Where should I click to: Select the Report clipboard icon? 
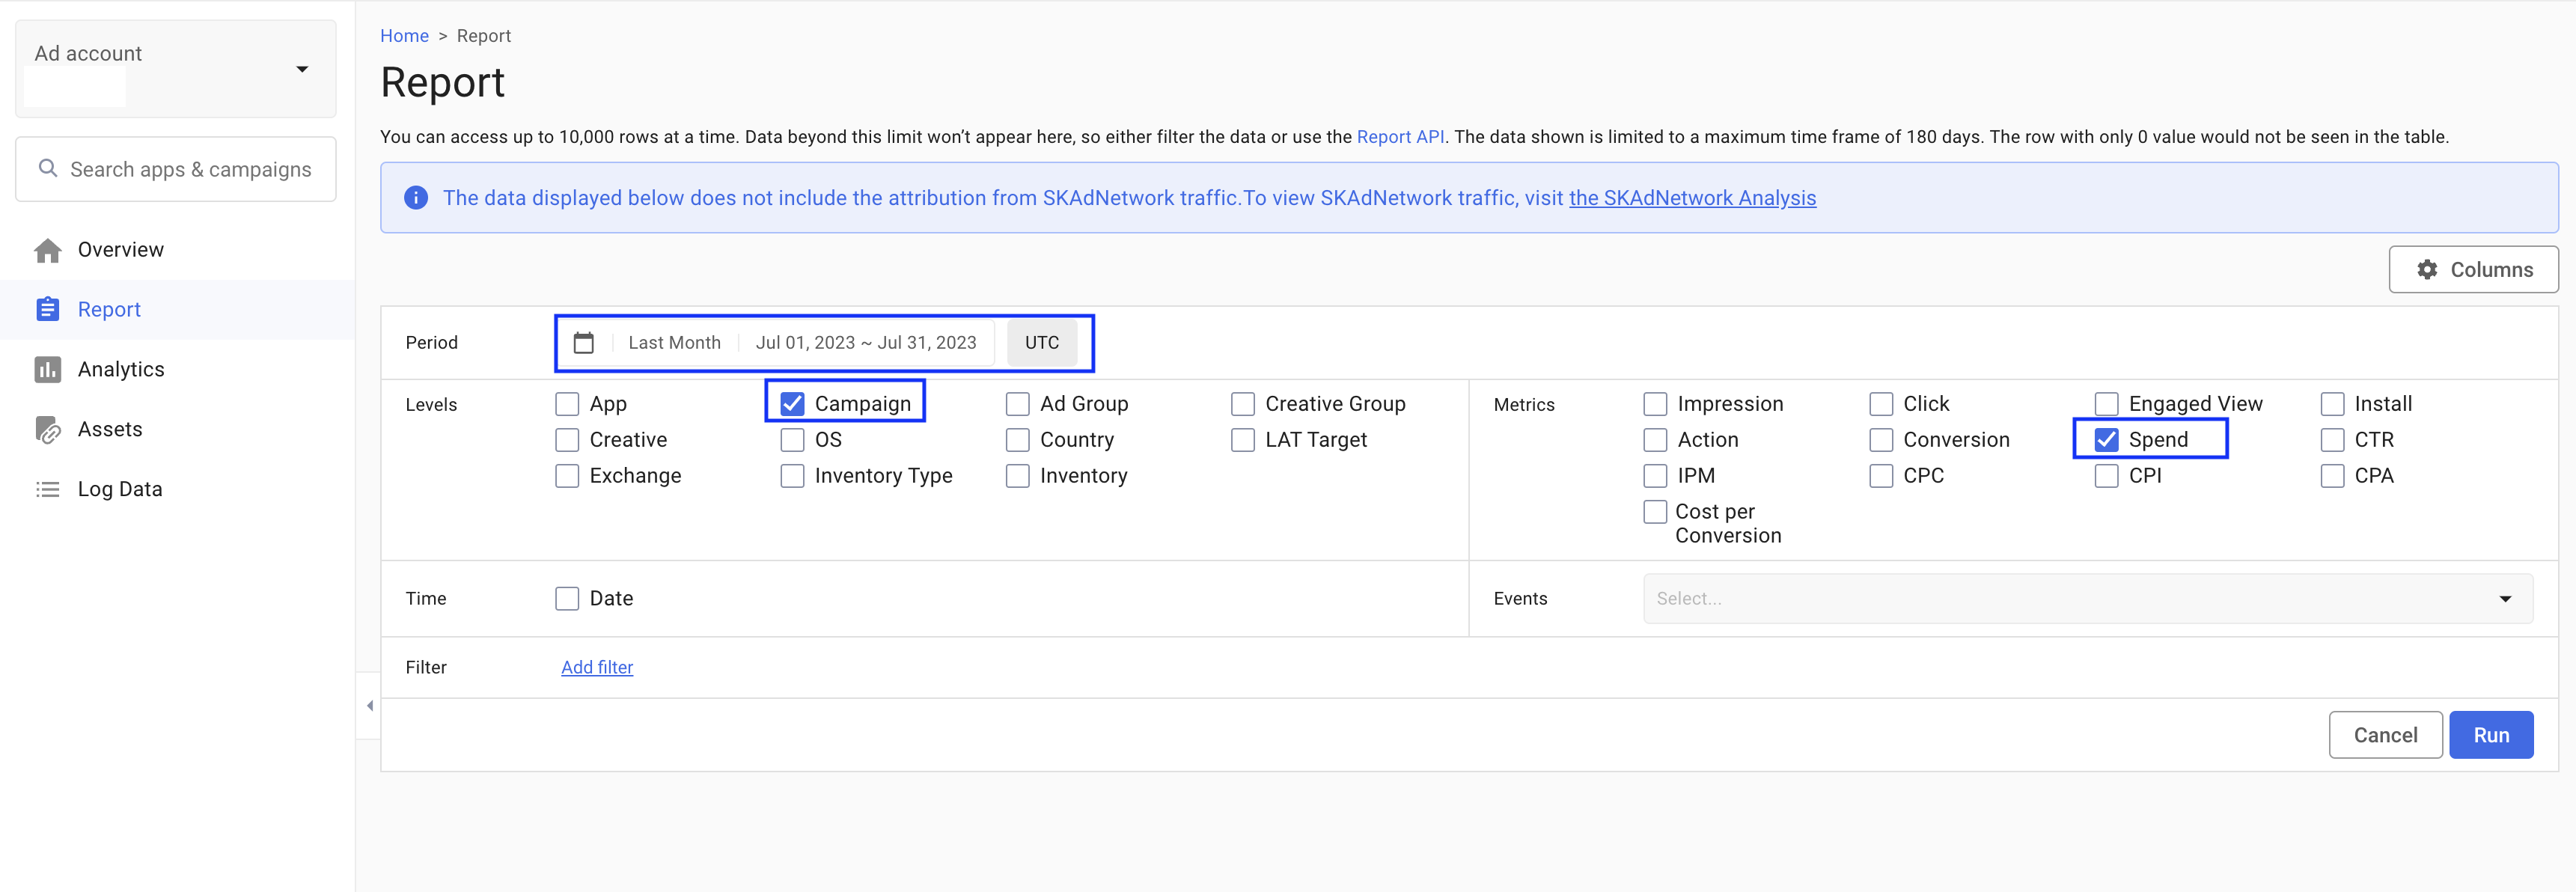tap(47, 309)
